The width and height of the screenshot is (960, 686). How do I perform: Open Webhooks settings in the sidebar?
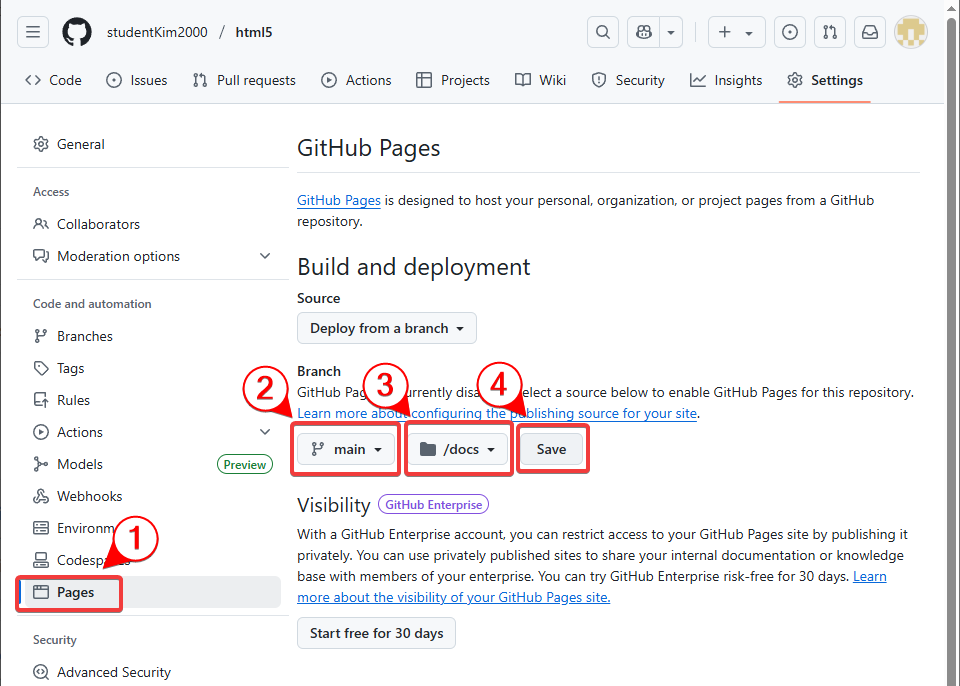click(x=90, y=495)
